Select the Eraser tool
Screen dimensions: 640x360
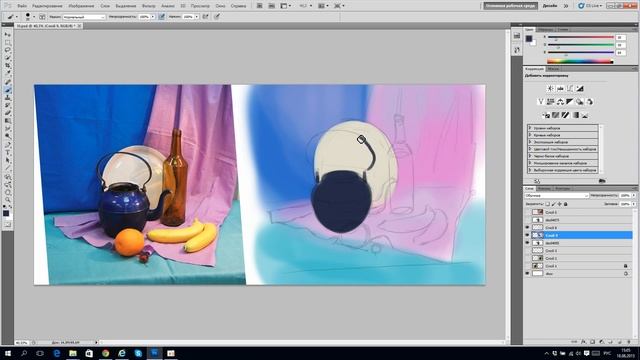pyautogui.click(x=7, y=113)
